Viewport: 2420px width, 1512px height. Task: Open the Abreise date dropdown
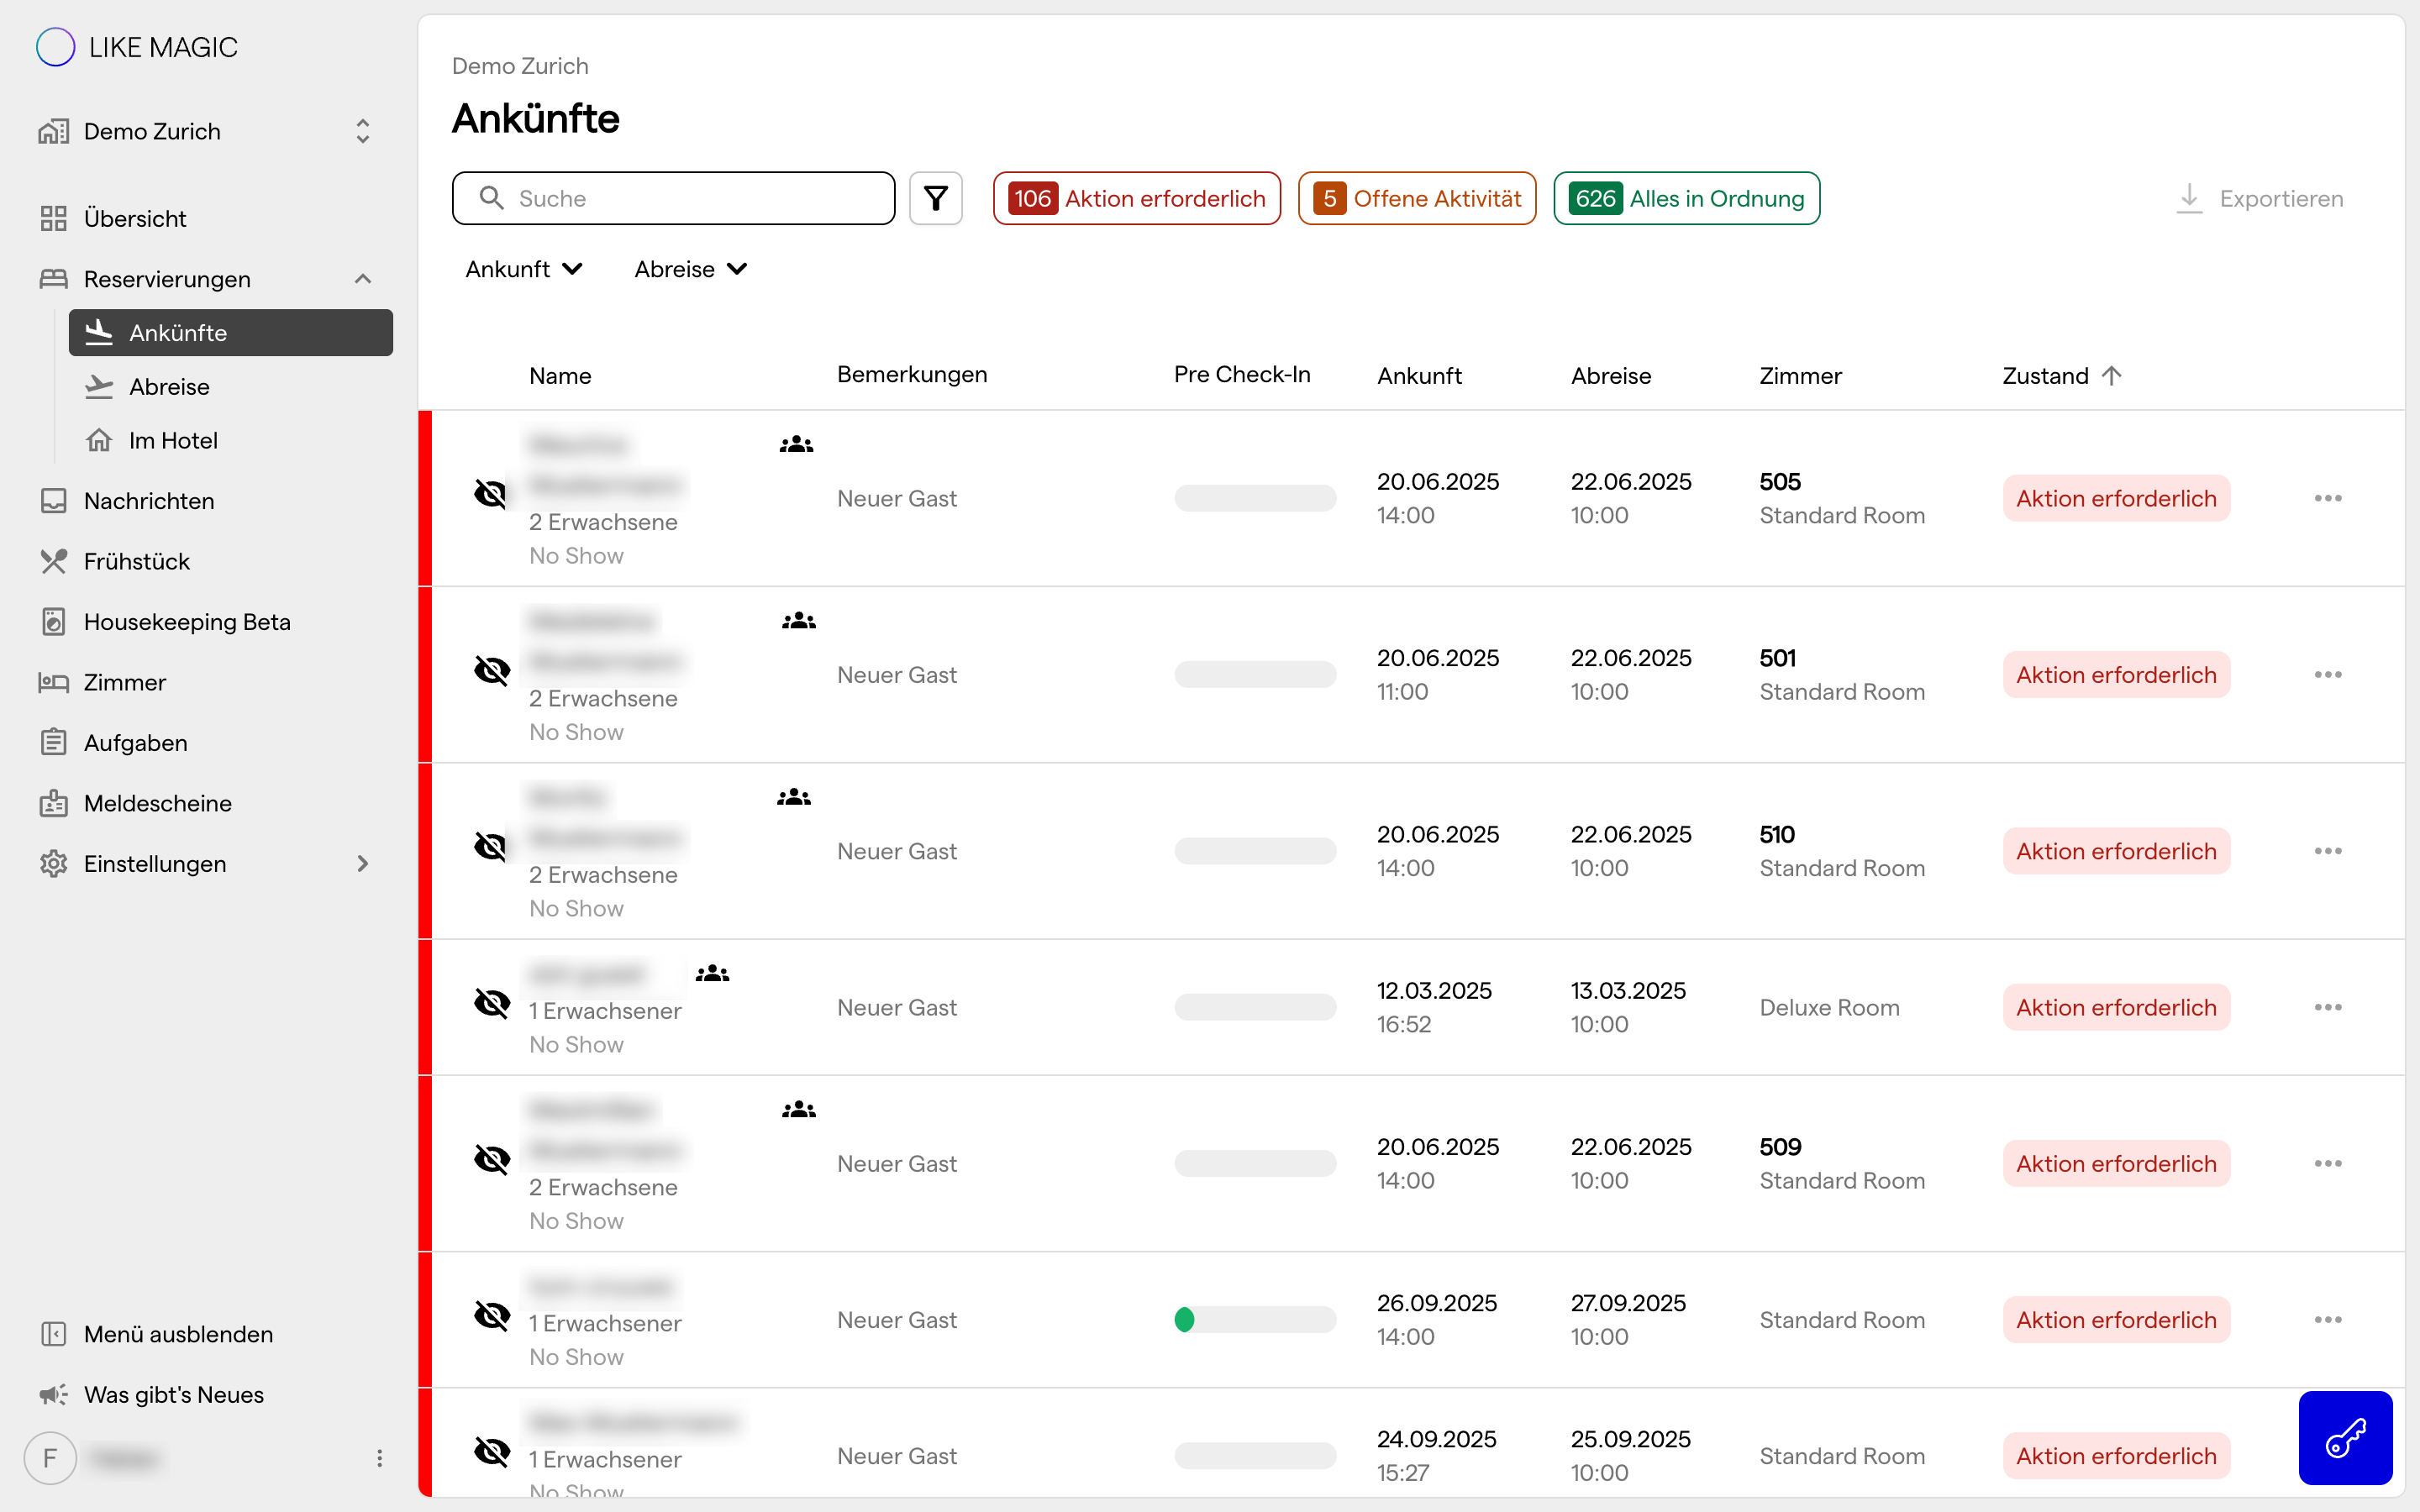[691, 269]
